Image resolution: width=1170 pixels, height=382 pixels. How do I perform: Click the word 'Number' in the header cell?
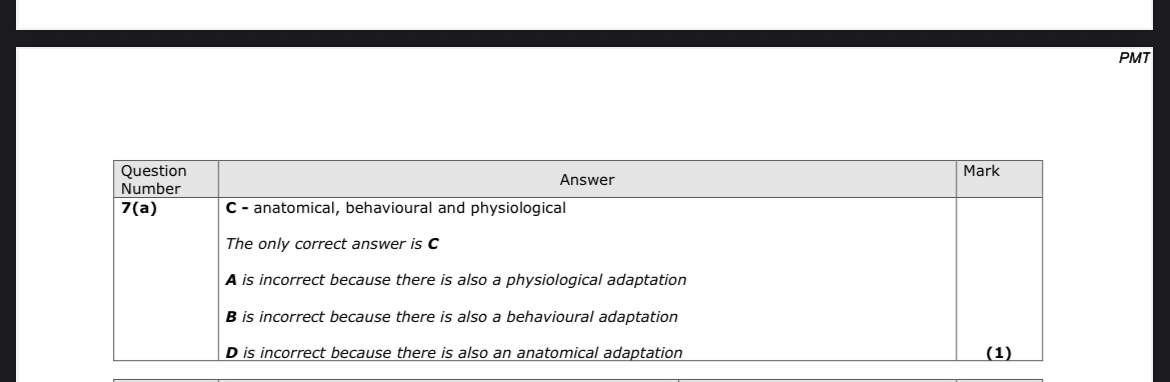[151, 189]
